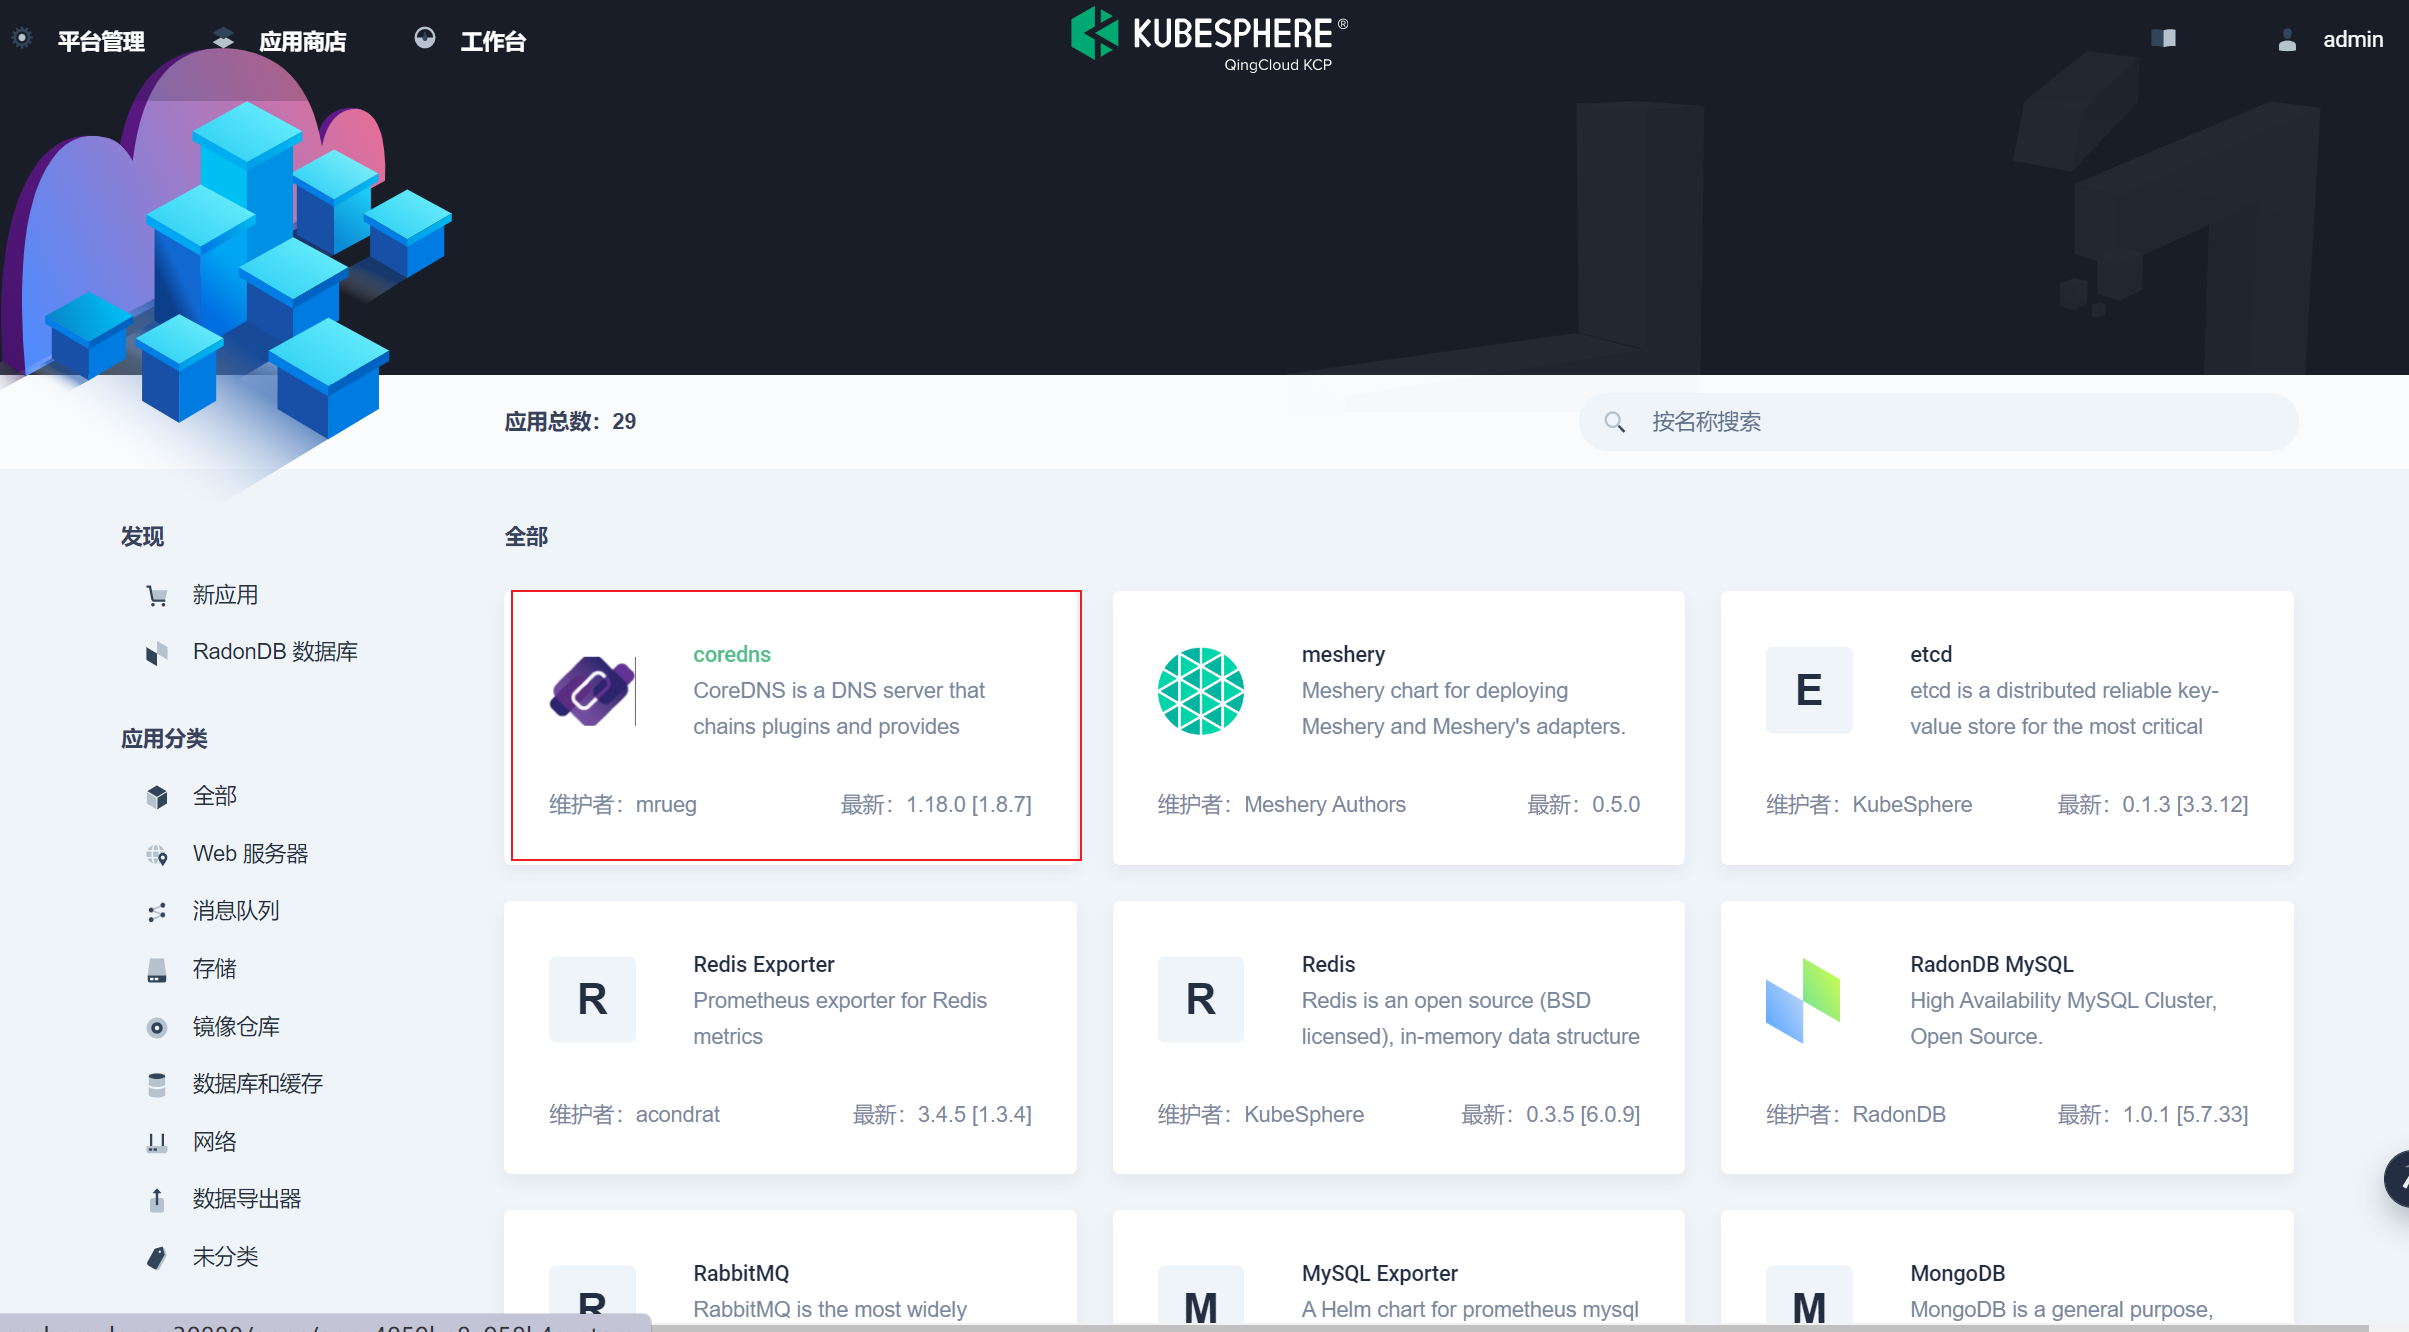Click the 消息队列 nodes icon
The height and width of the screenshot is (1332, 2409).
(x=157, y=912)
